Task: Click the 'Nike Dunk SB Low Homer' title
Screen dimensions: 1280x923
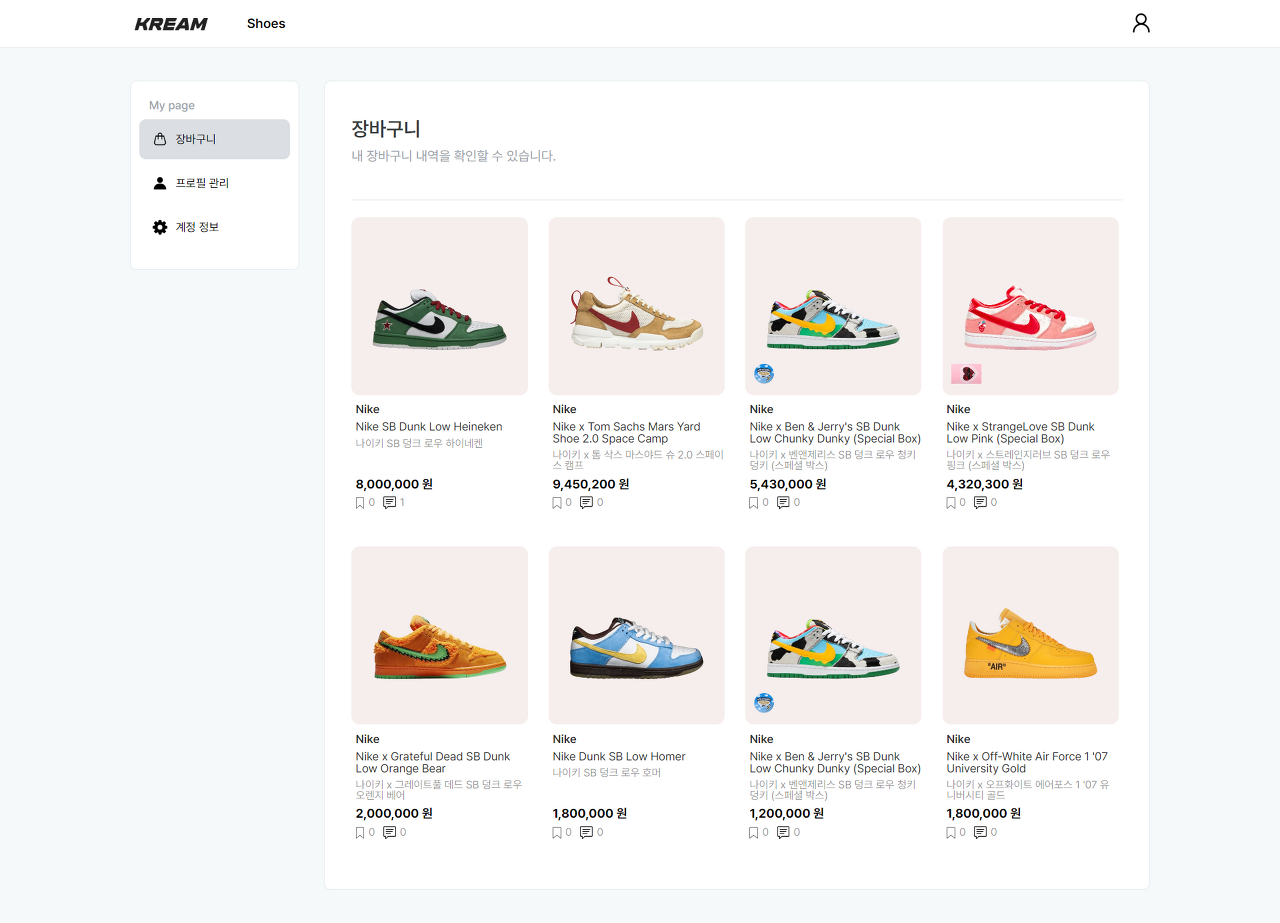Action: (619, 757)
